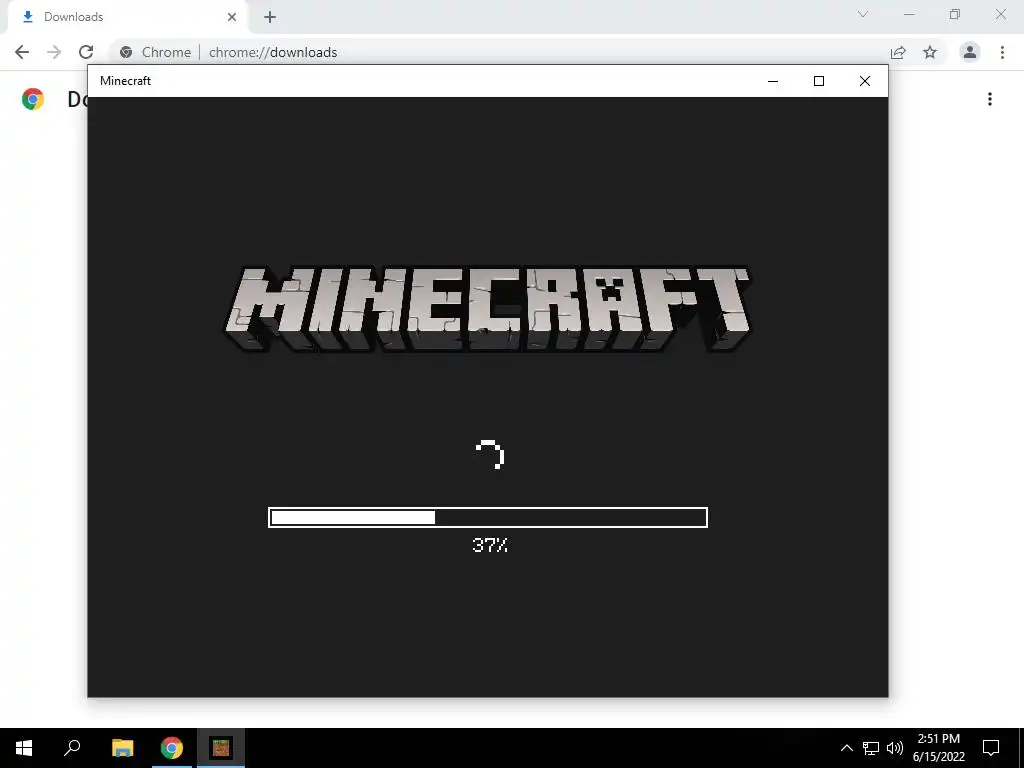1024x768 pixels.
Task: Close the Chrome window
Action: [1000, 14]
